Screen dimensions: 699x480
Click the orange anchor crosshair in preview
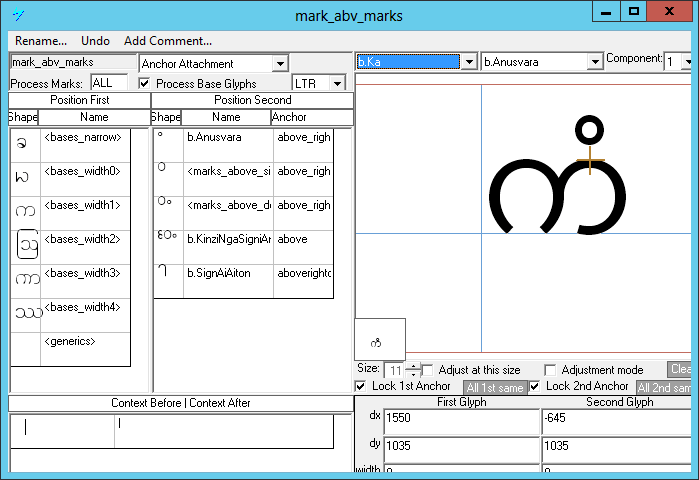click(590, 160)
